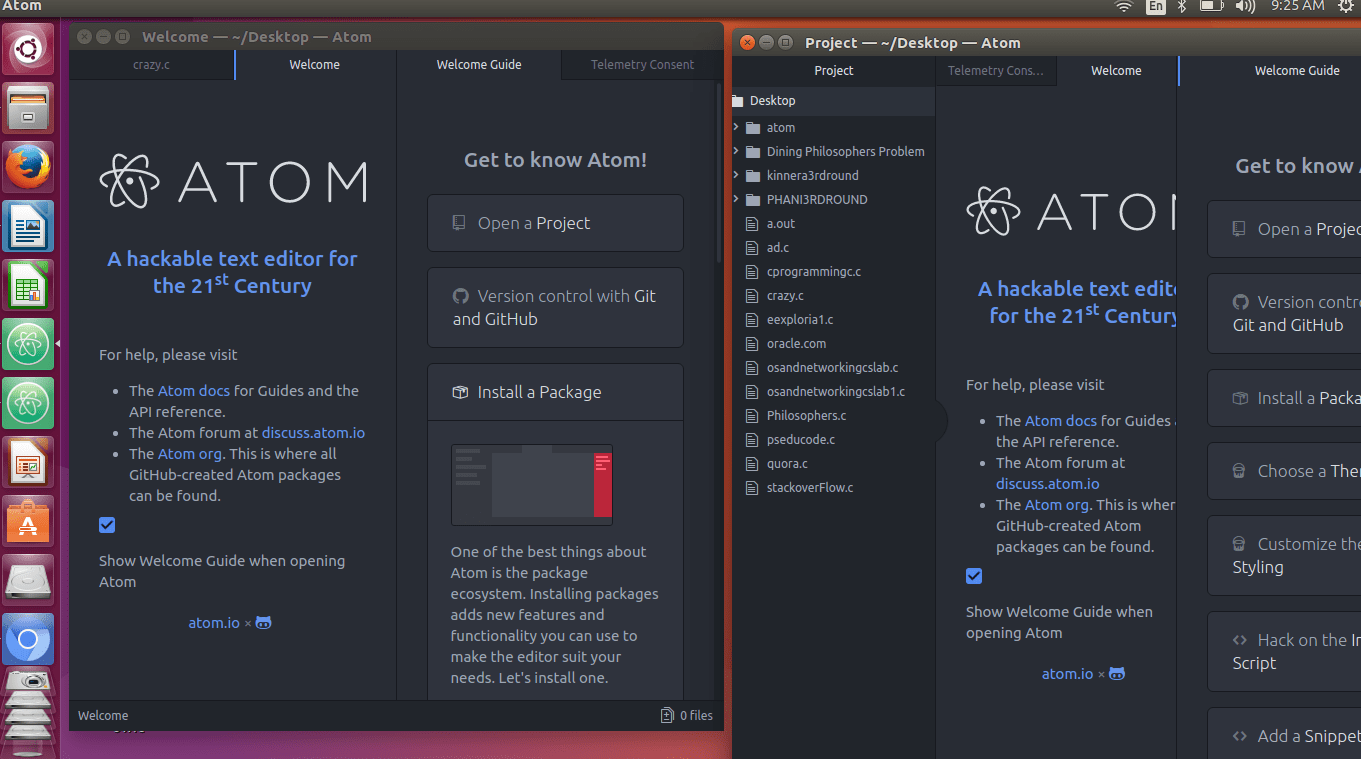The image size is (1361, 759).
Task: Click the book icon on Open a Project
Action: (459, 222)
